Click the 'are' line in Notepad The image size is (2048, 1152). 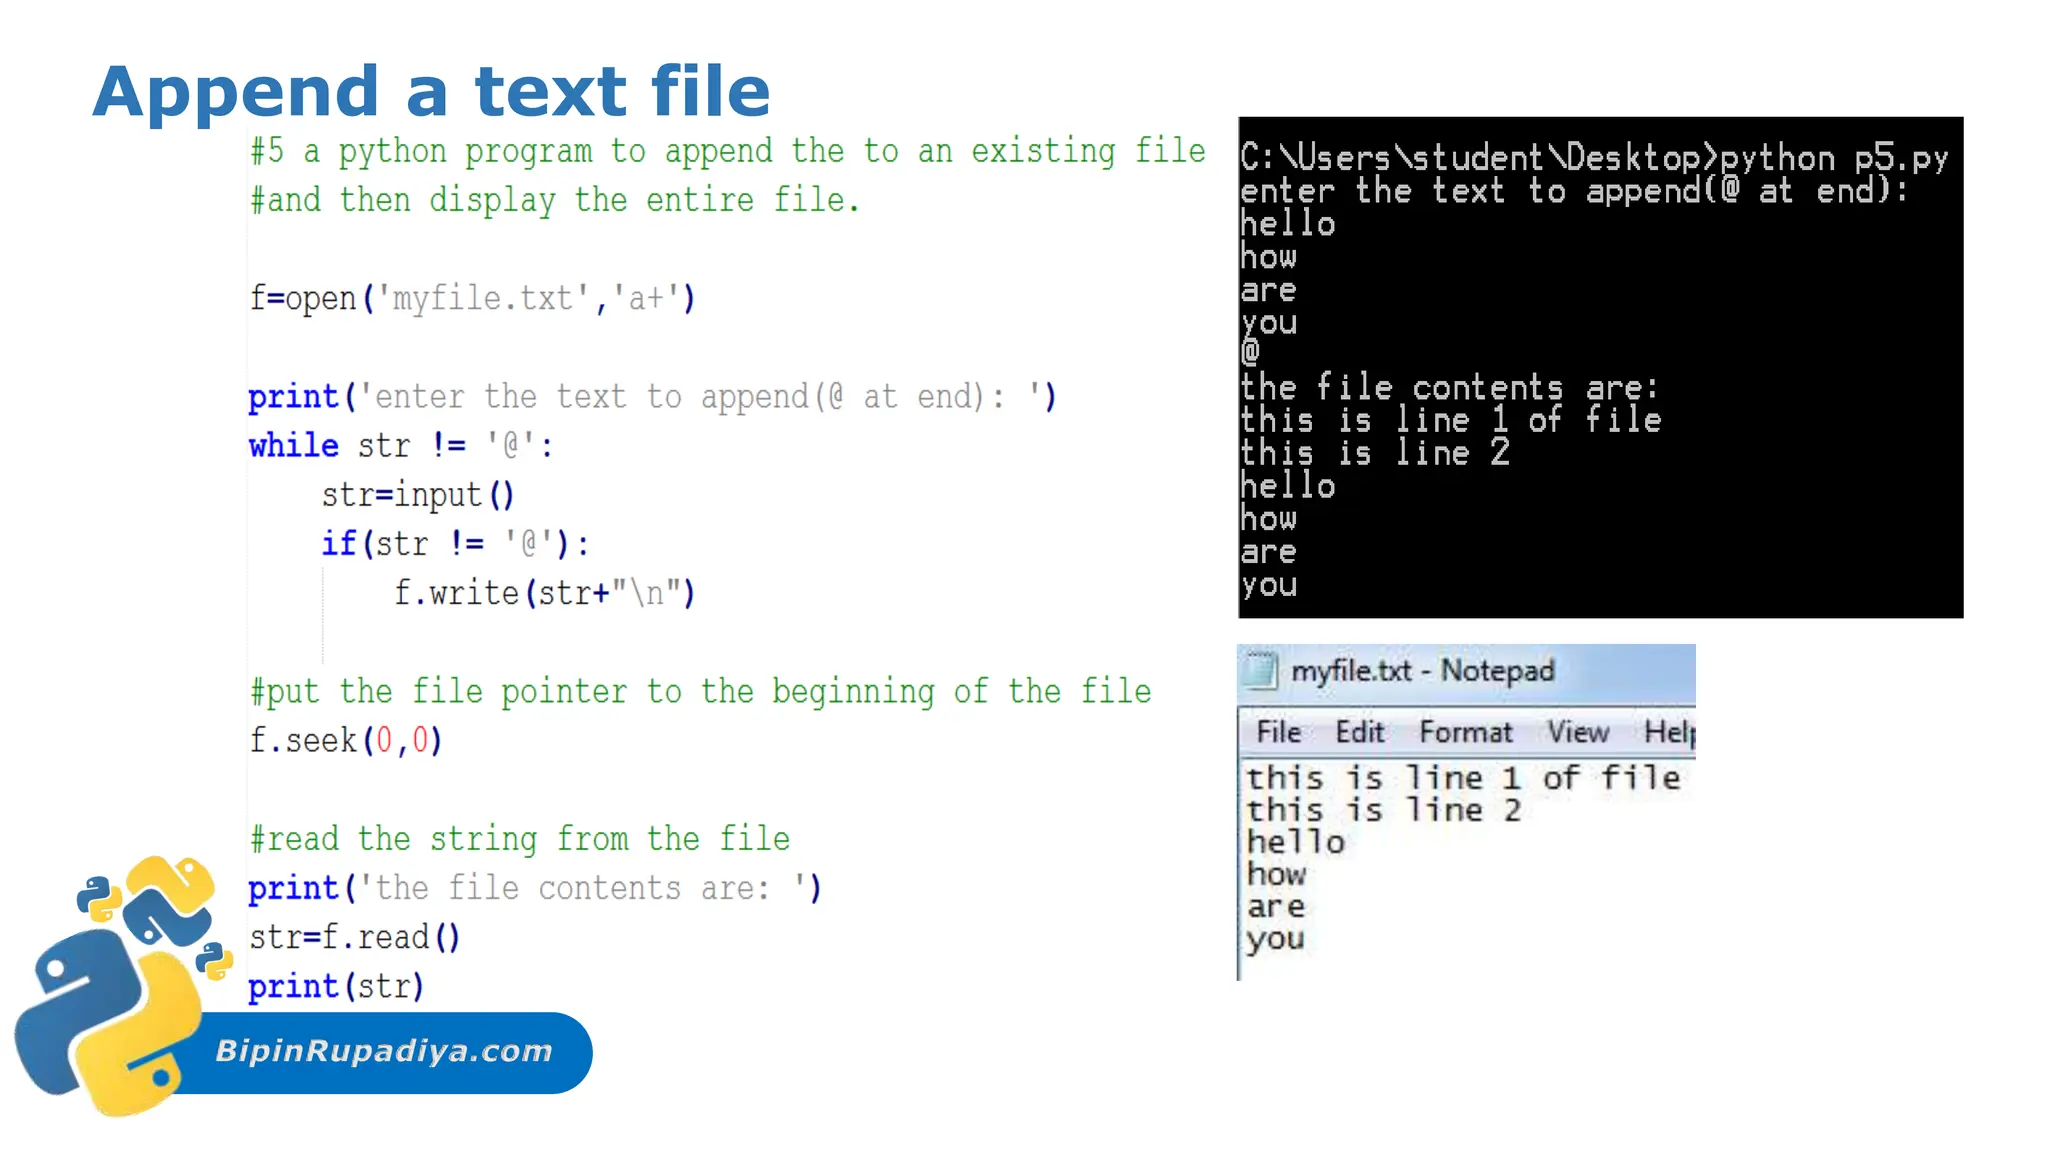1276,906
